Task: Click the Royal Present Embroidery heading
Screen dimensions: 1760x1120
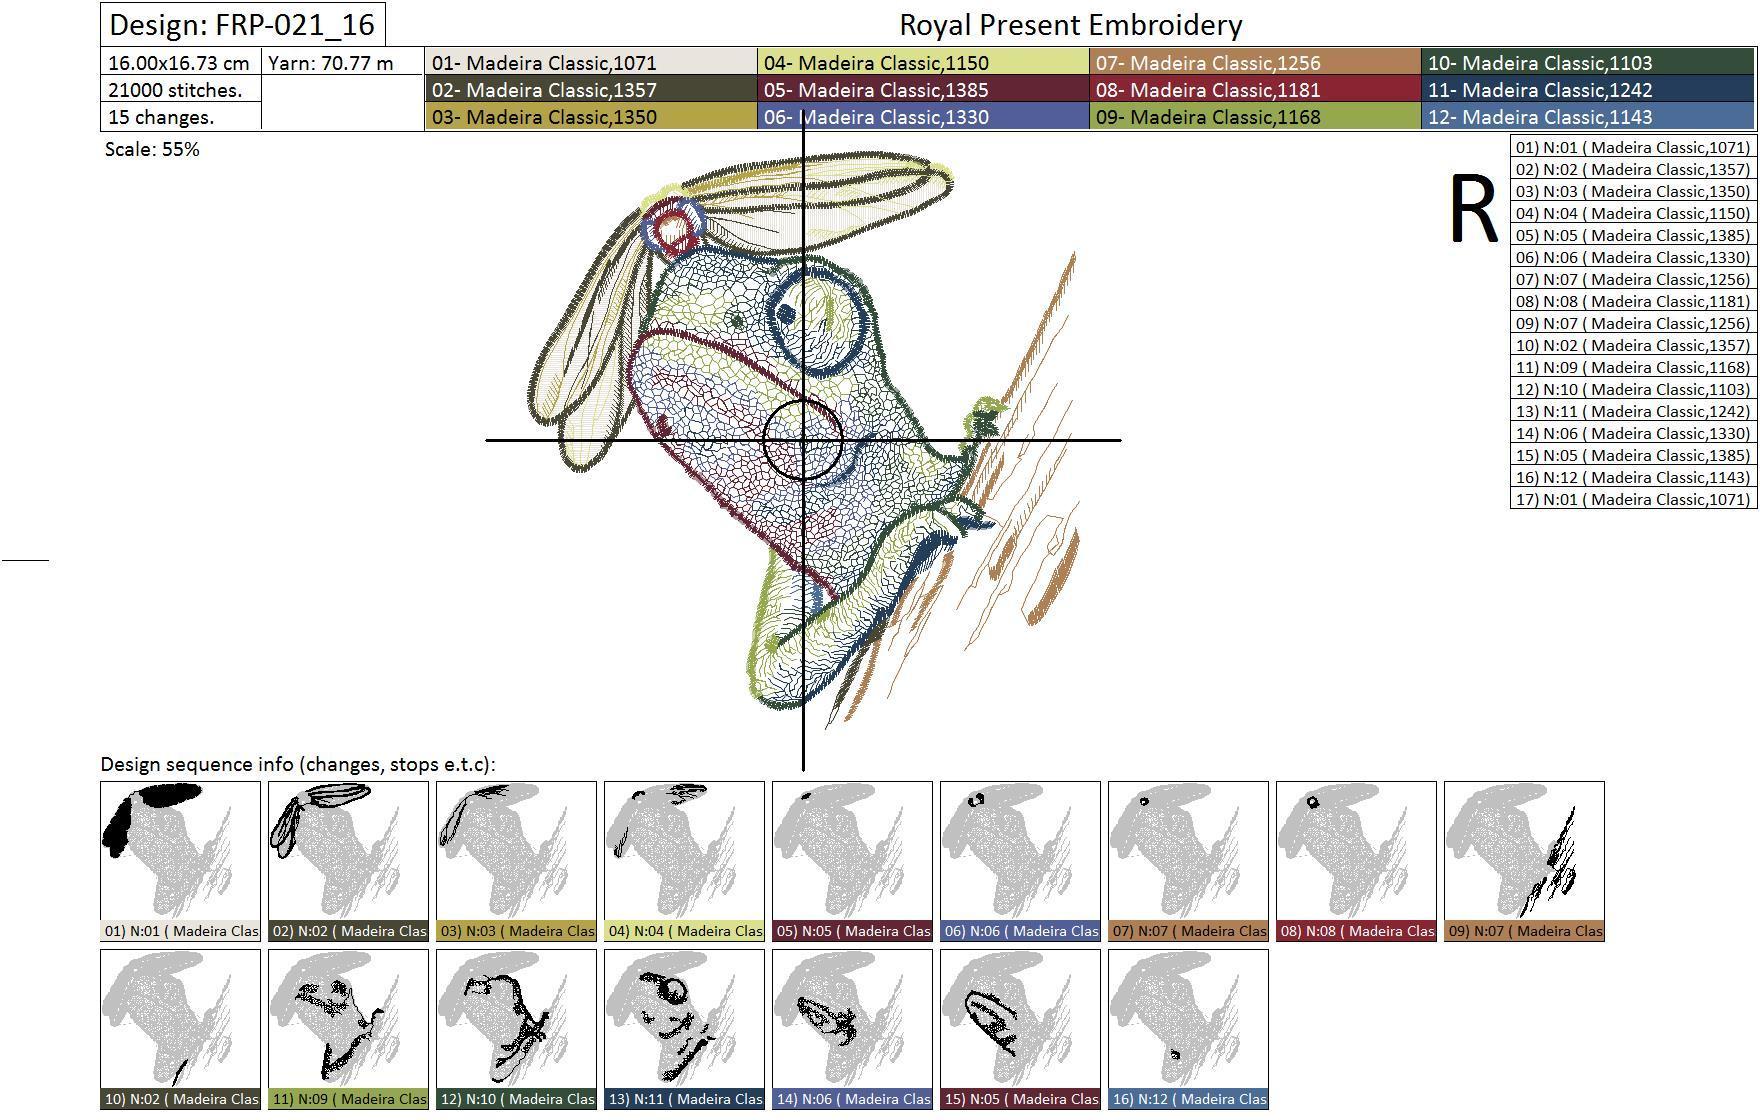Action: pos(1071,24)
